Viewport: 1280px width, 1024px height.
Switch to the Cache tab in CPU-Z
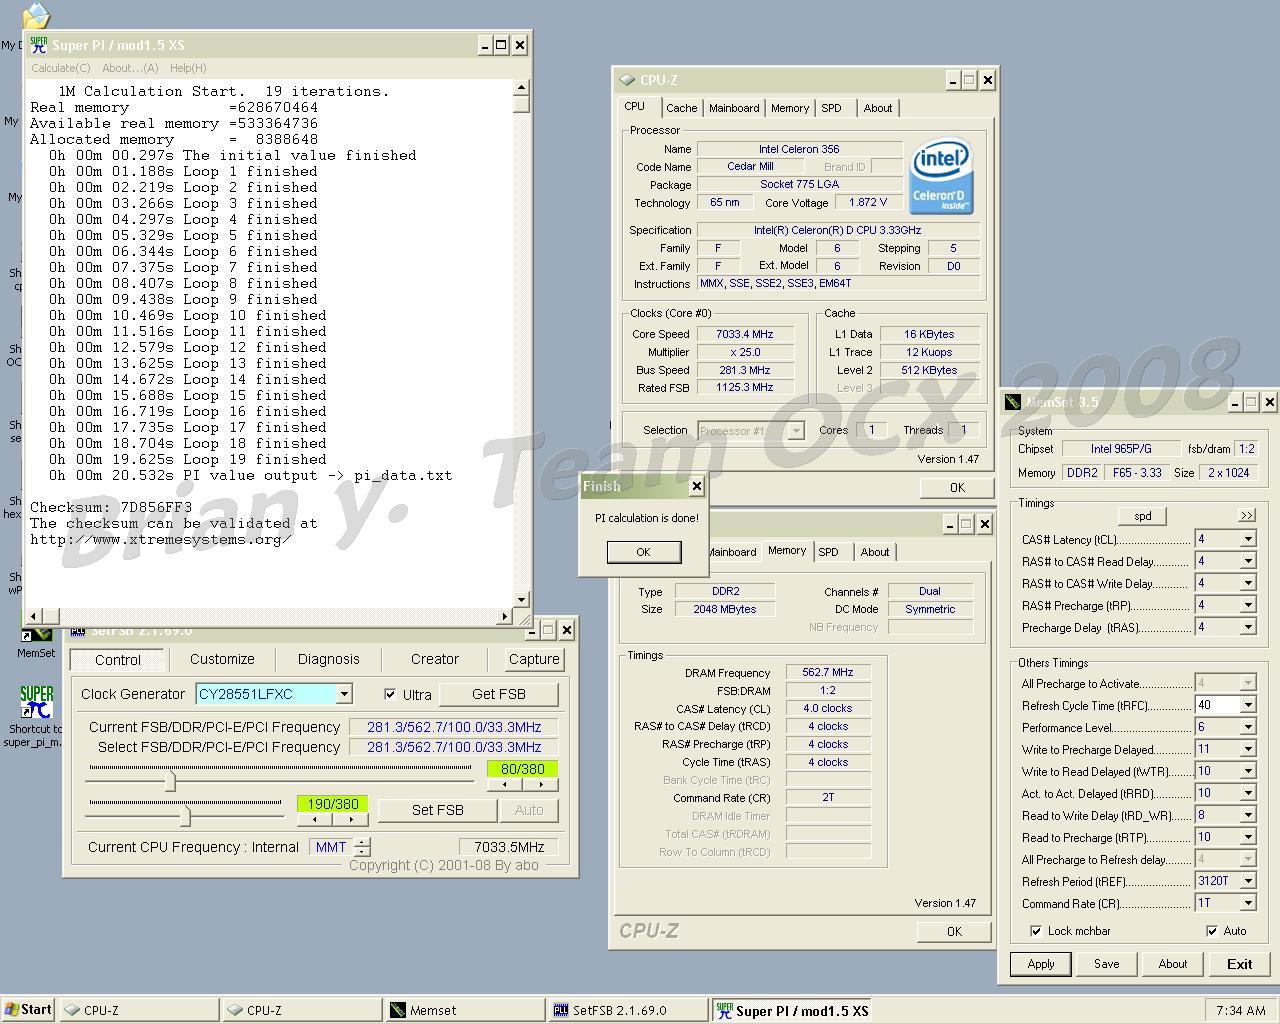pyautogui.click(x=681, y=108)
